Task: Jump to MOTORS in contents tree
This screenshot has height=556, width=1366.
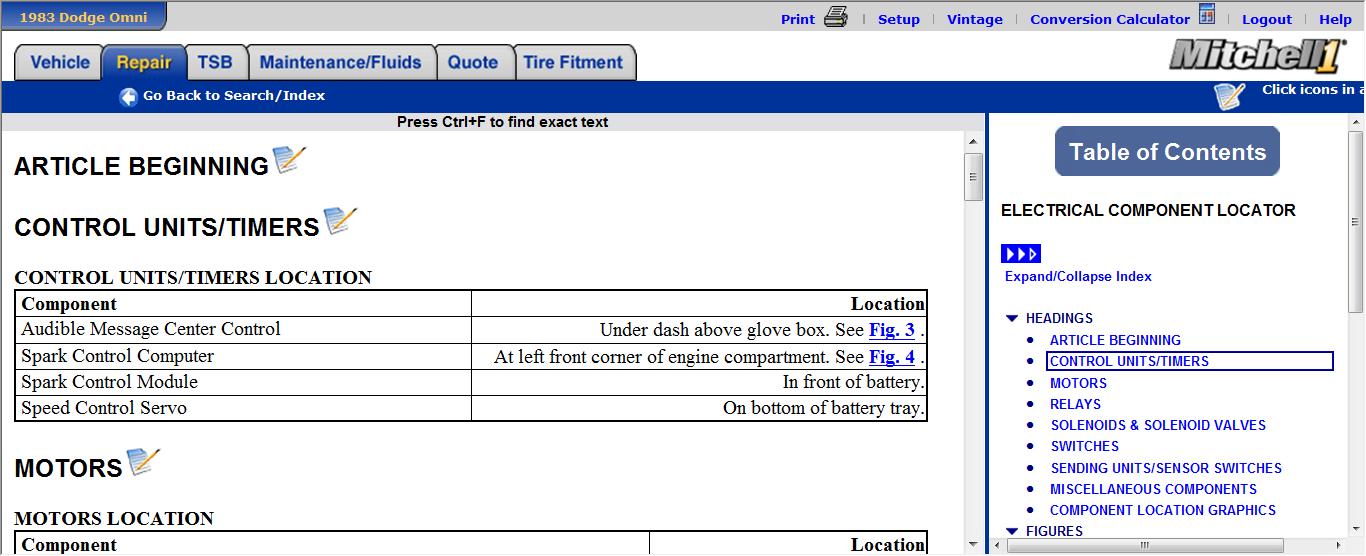Action: [x=1078, y=383]
